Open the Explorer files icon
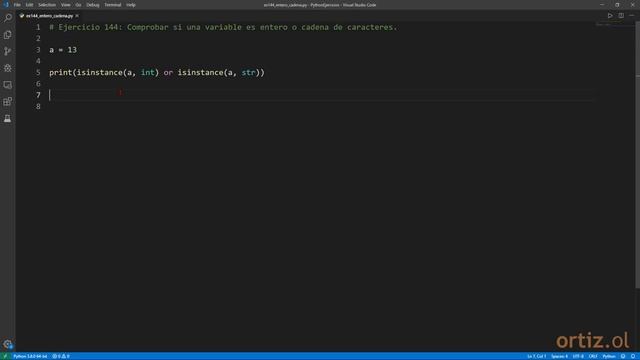Viewport: 640px width, 360px height. (x=7, y=35)
